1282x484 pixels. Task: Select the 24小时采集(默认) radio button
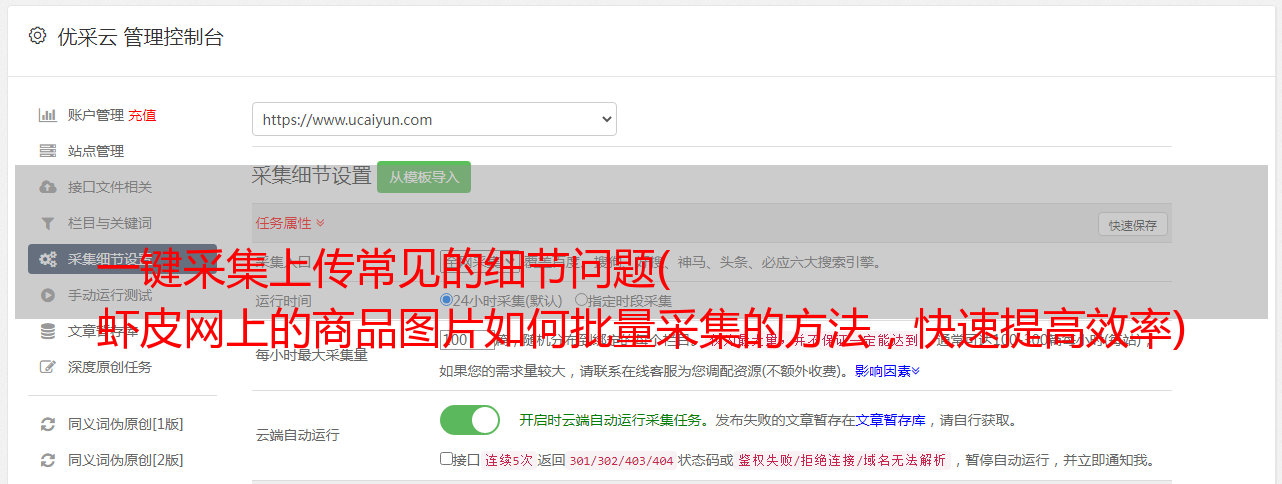click(x=446, y=300)
